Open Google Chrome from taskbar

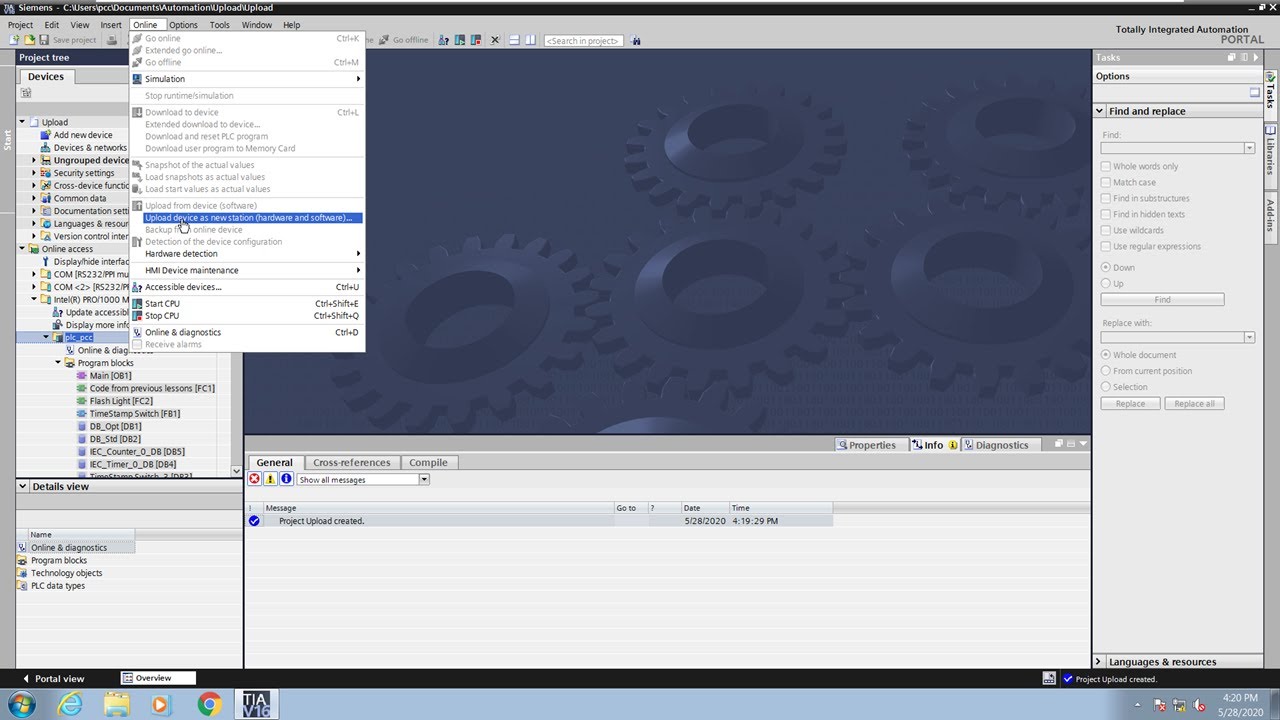(209, 704)
